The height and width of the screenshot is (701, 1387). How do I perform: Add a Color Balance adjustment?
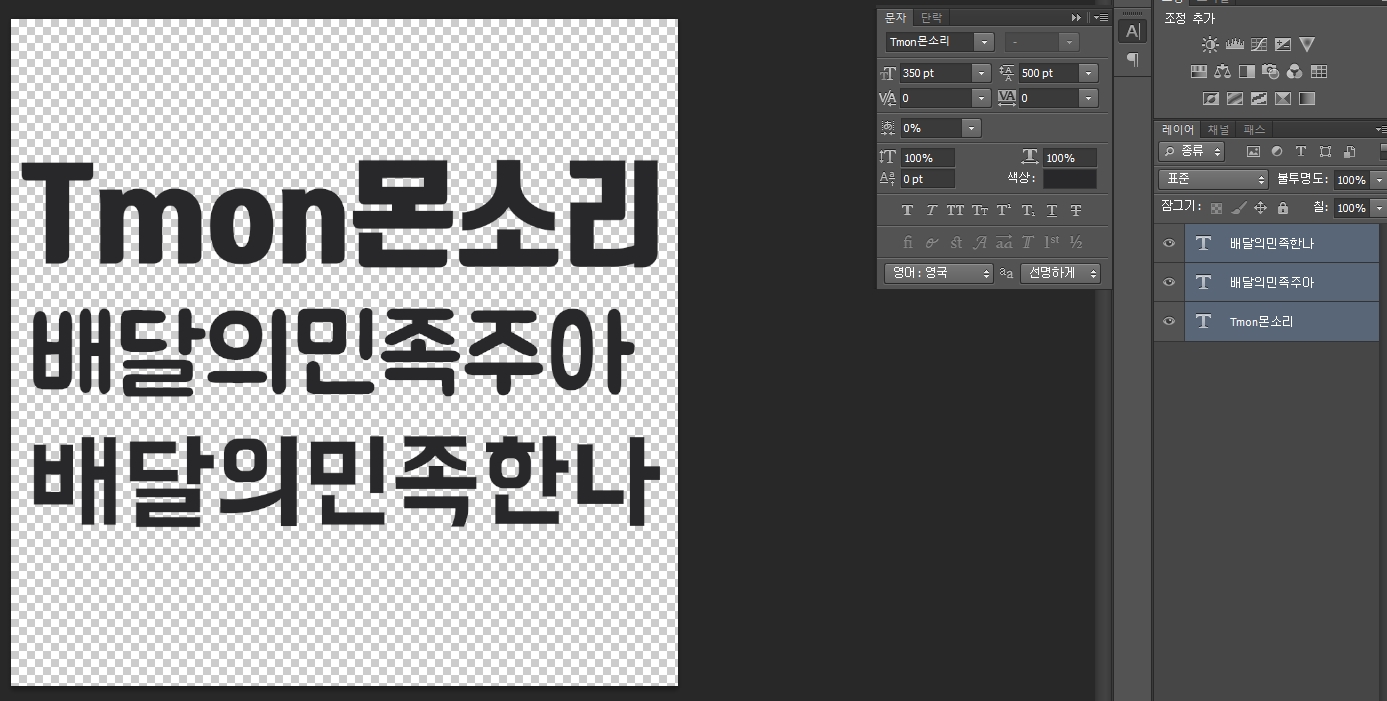tap(1222, 72)
